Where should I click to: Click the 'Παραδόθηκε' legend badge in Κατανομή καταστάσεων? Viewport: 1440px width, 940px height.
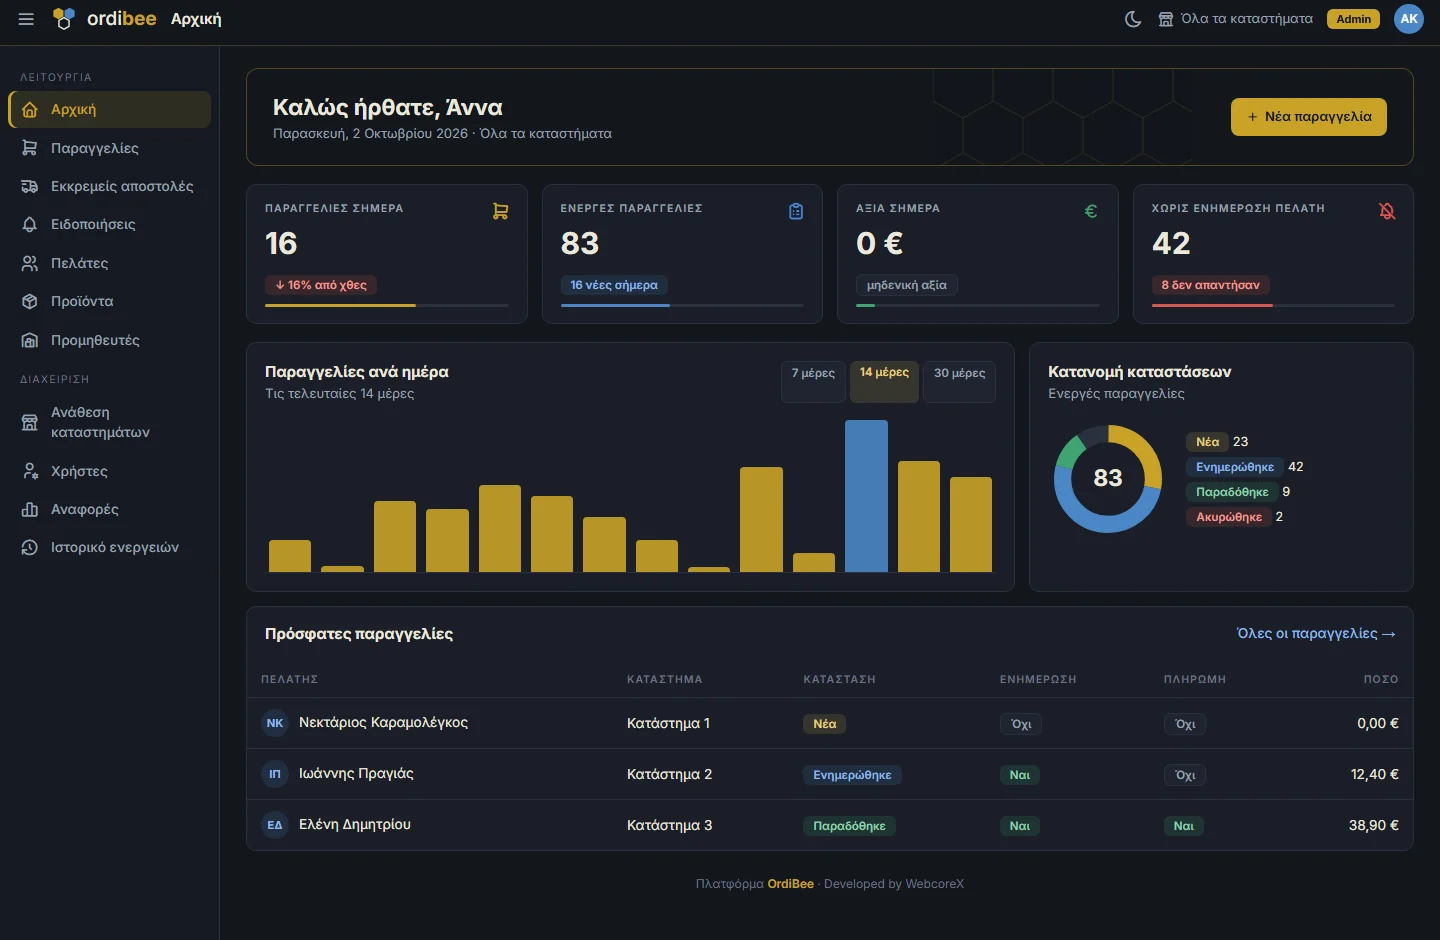click(x=1232, y=492)
